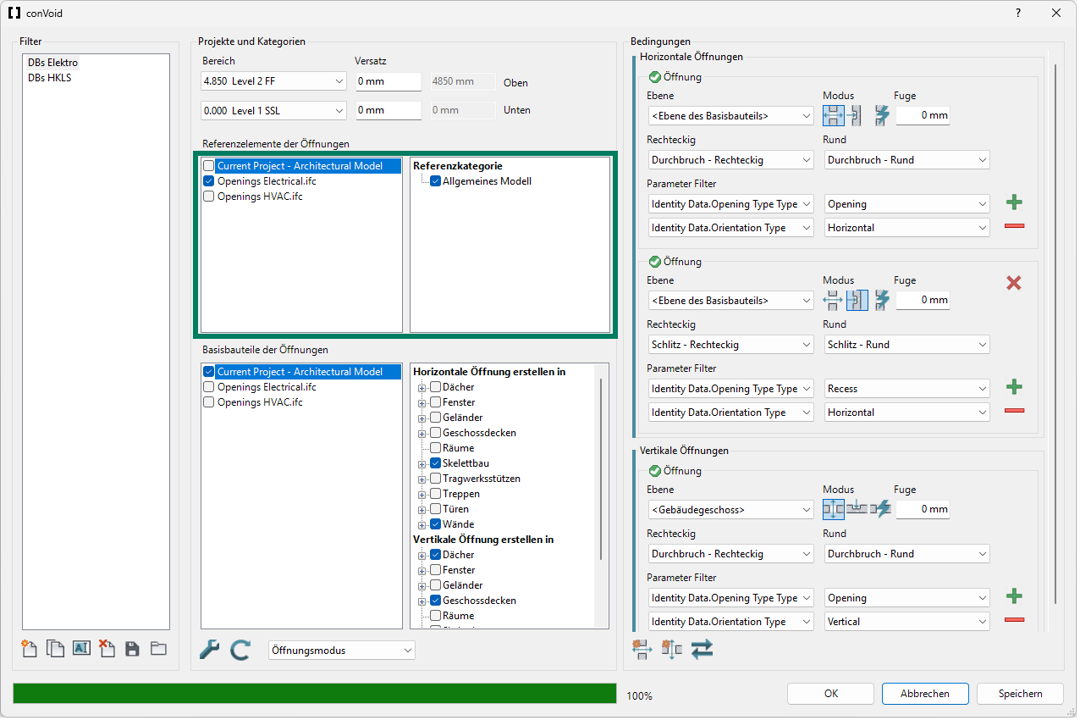Screen dimensions: 1080x720
Task: Toggle lightning mode icon in first Durchbruch group
Action: (x=882, y=115)
